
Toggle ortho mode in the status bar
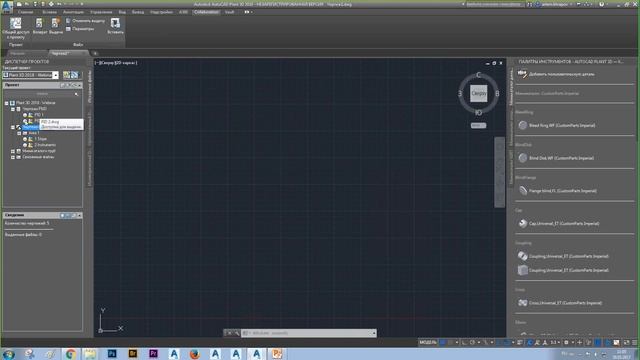(465, 342)
